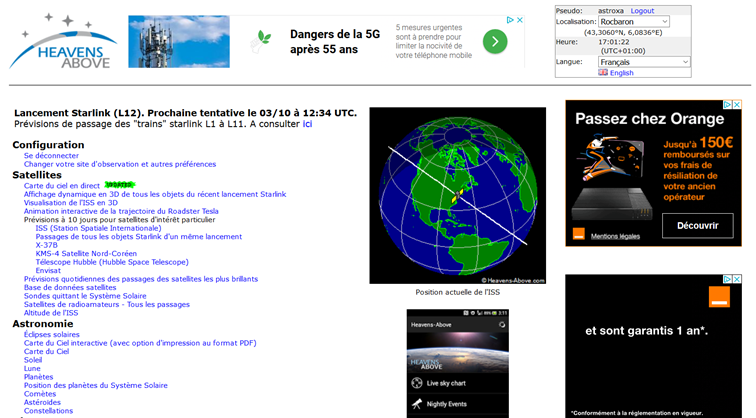Open Roadster Tesla trajectory animation link
756x418 pixels.
tap(121, 211)
